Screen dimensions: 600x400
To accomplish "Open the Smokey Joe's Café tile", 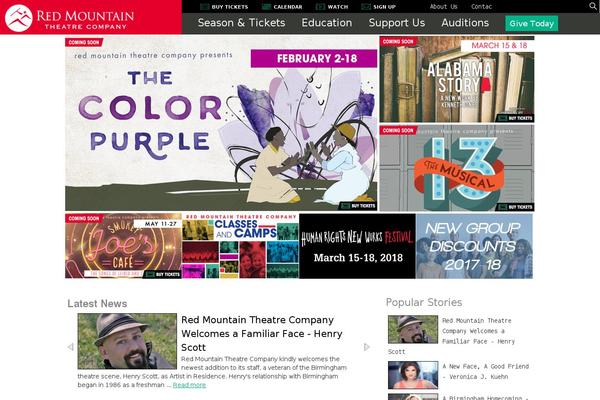I will pyautogui.click(x=123, y=246).
